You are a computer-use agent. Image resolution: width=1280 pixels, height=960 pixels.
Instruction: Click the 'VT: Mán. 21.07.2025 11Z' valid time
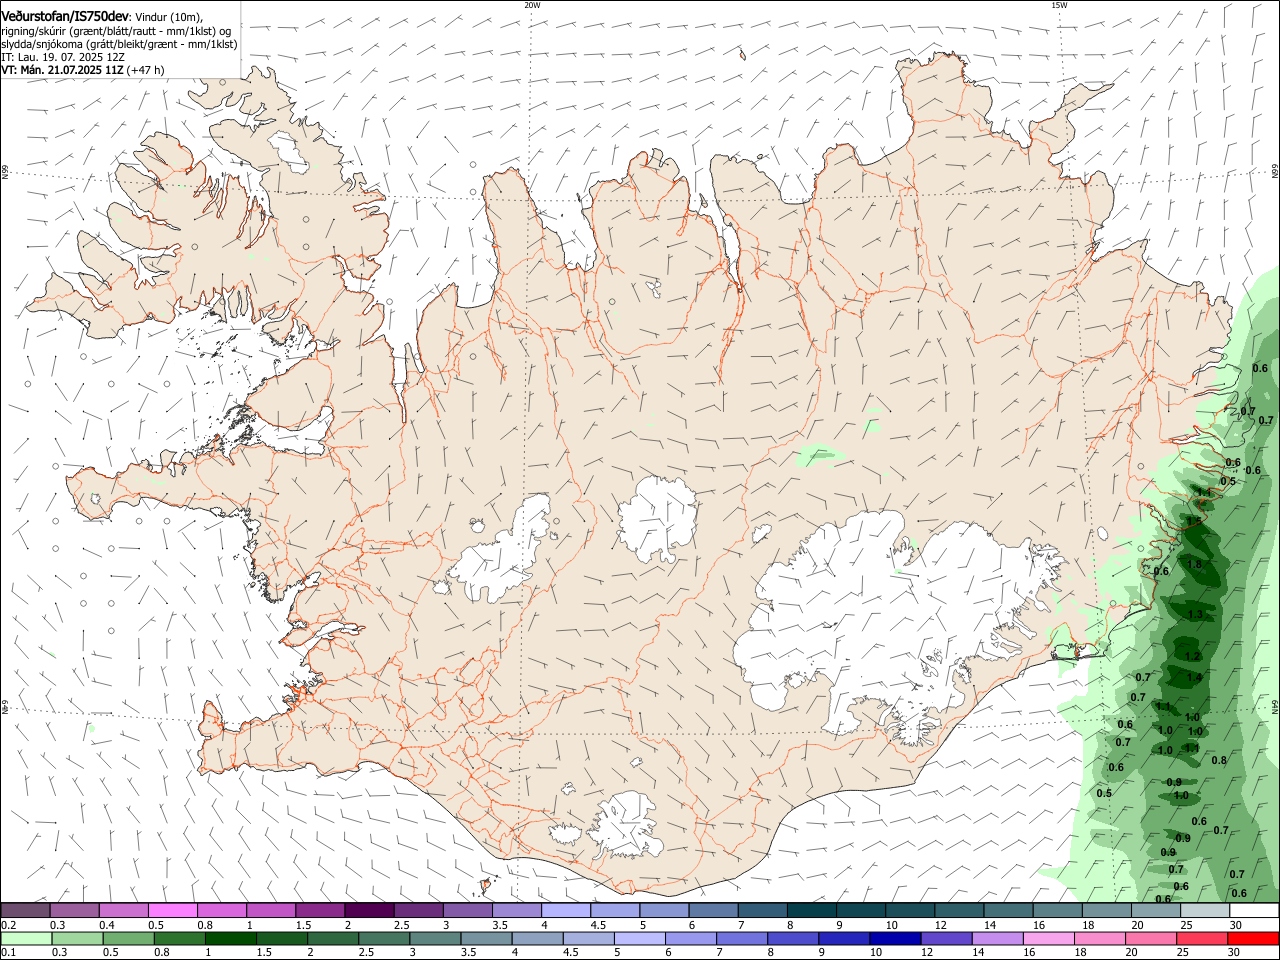pyautogui.click(x=62, y=71)
